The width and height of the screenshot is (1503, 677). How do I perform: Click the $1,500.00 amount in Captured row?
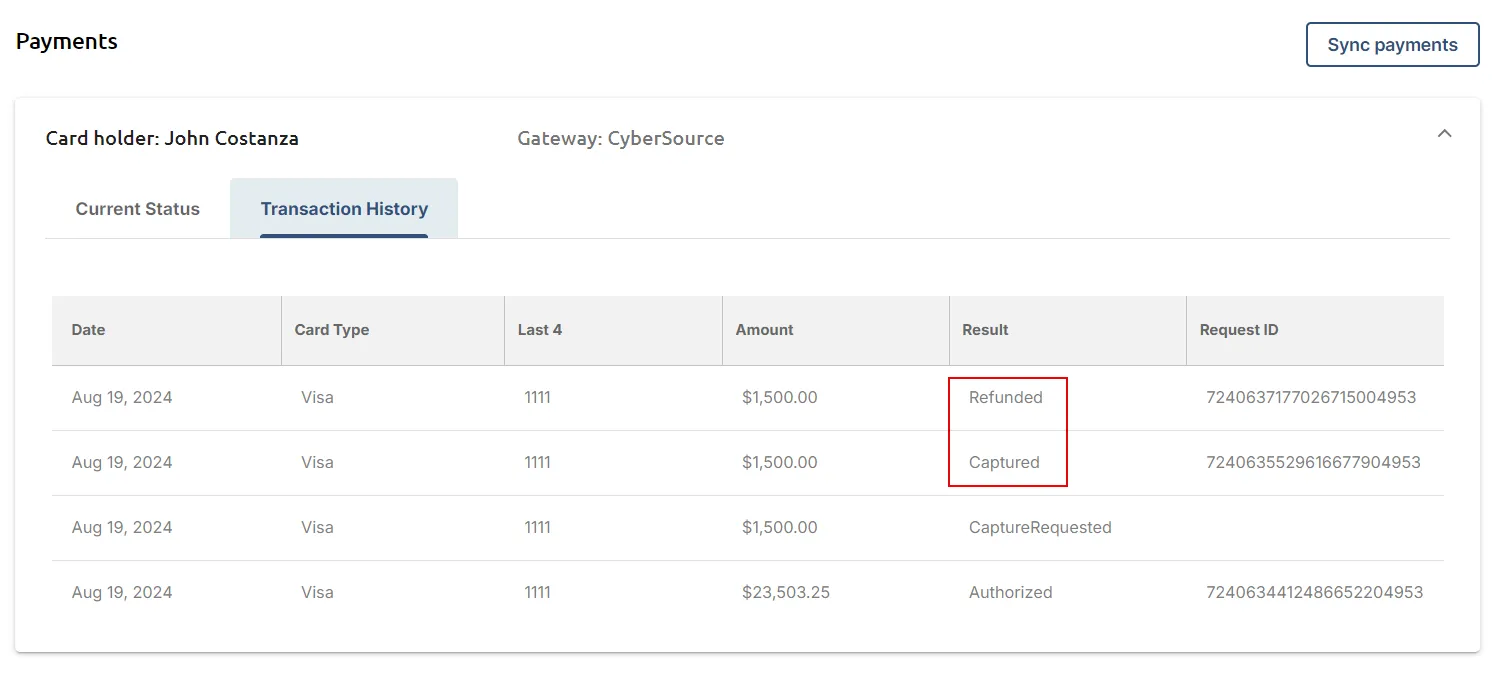click(780, 463)
